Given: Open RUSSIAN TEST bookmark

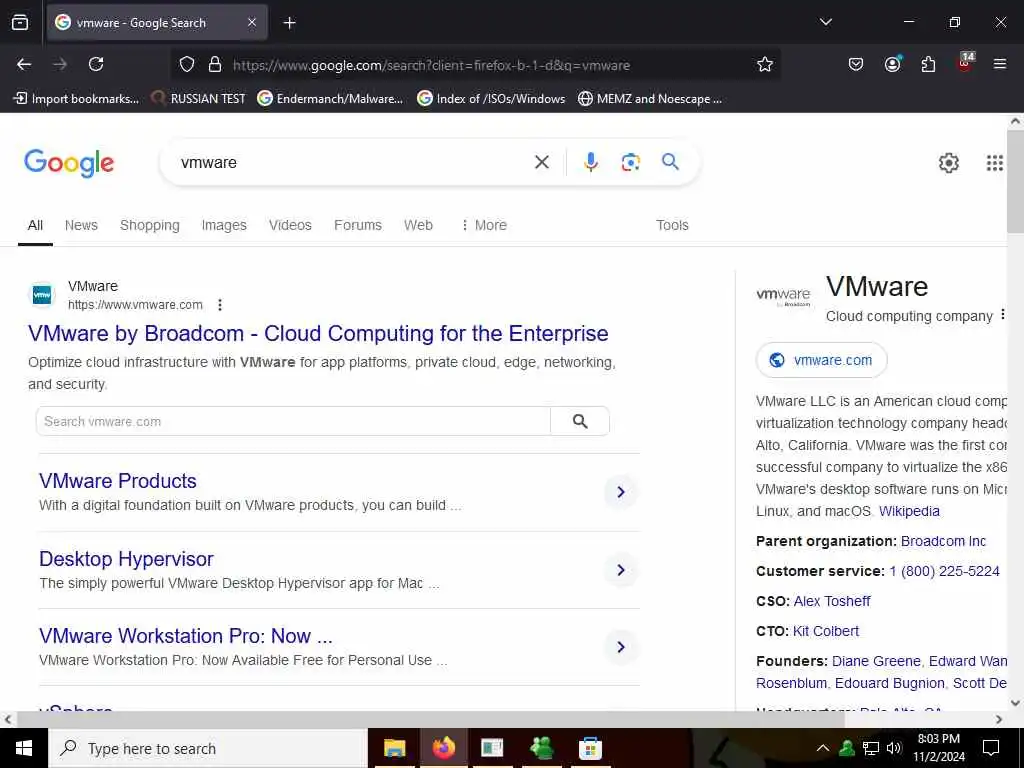Looking at the screenshot, I should click(199, 99).
